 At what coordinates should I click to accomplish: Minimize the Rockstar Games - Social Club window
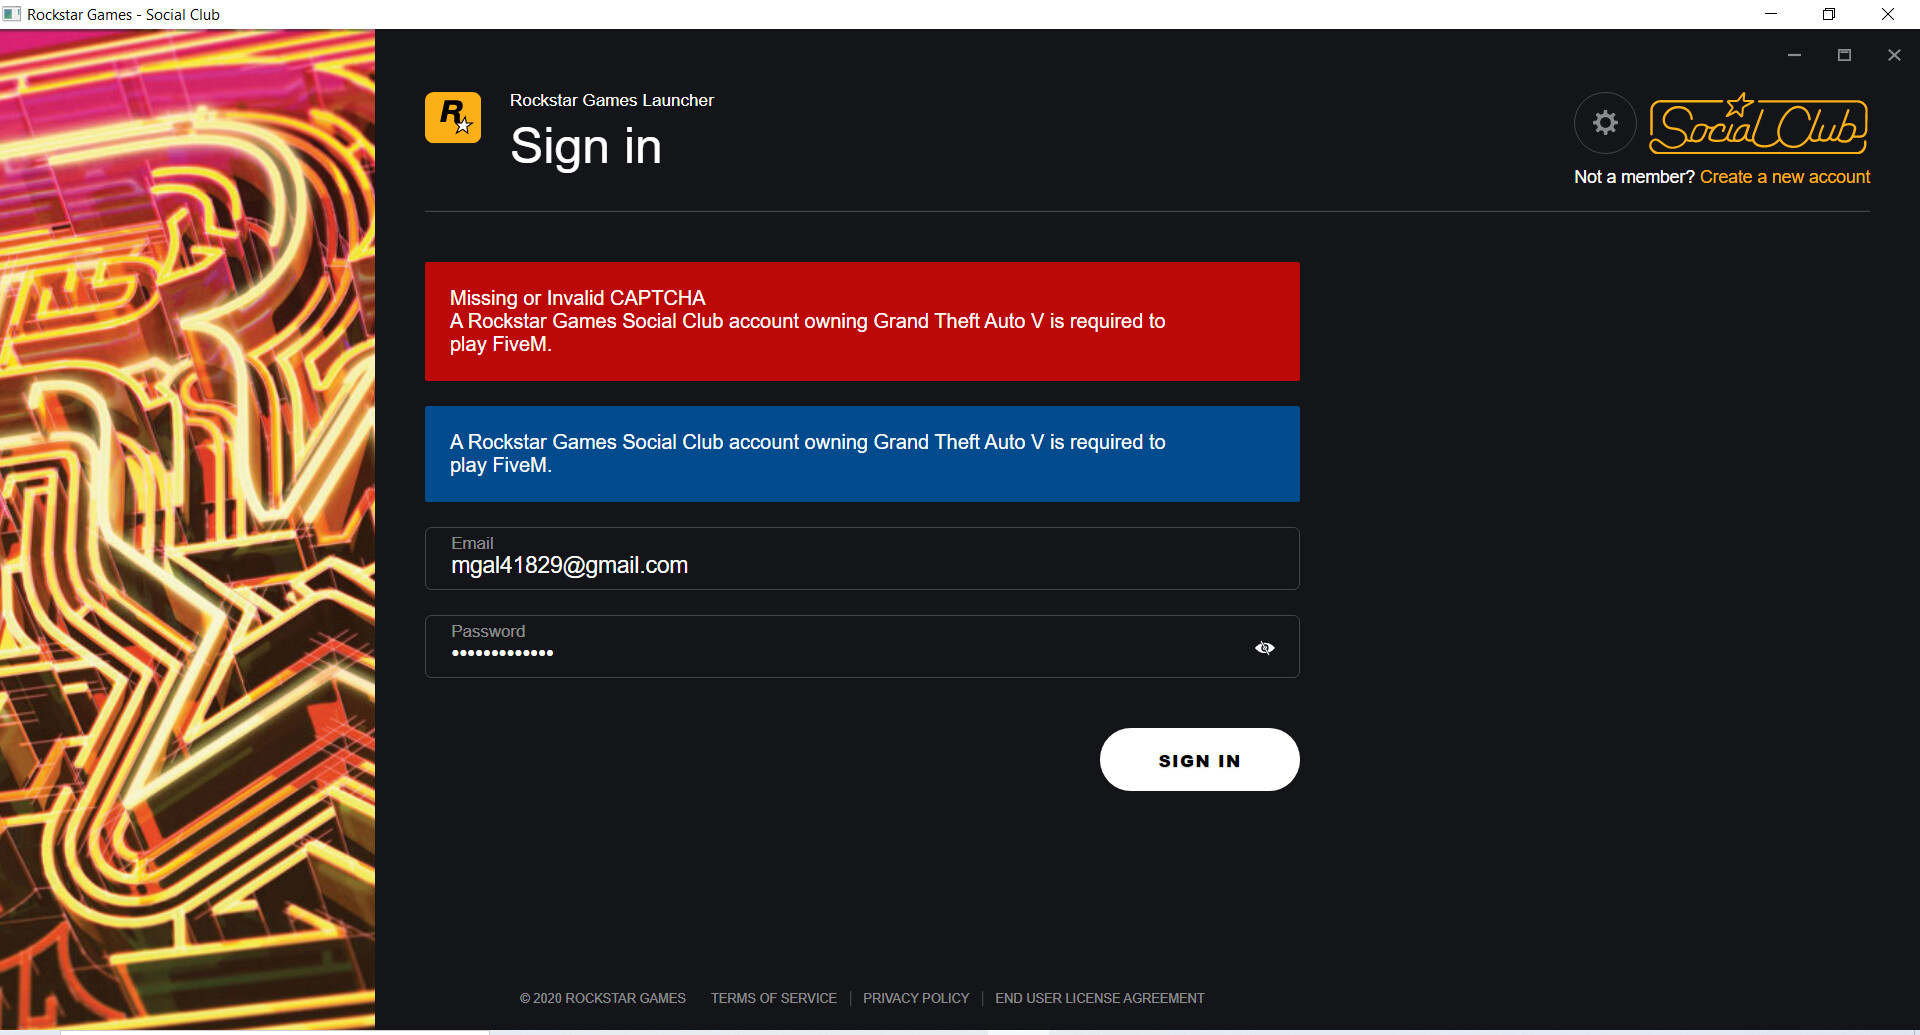(1771, 14)
